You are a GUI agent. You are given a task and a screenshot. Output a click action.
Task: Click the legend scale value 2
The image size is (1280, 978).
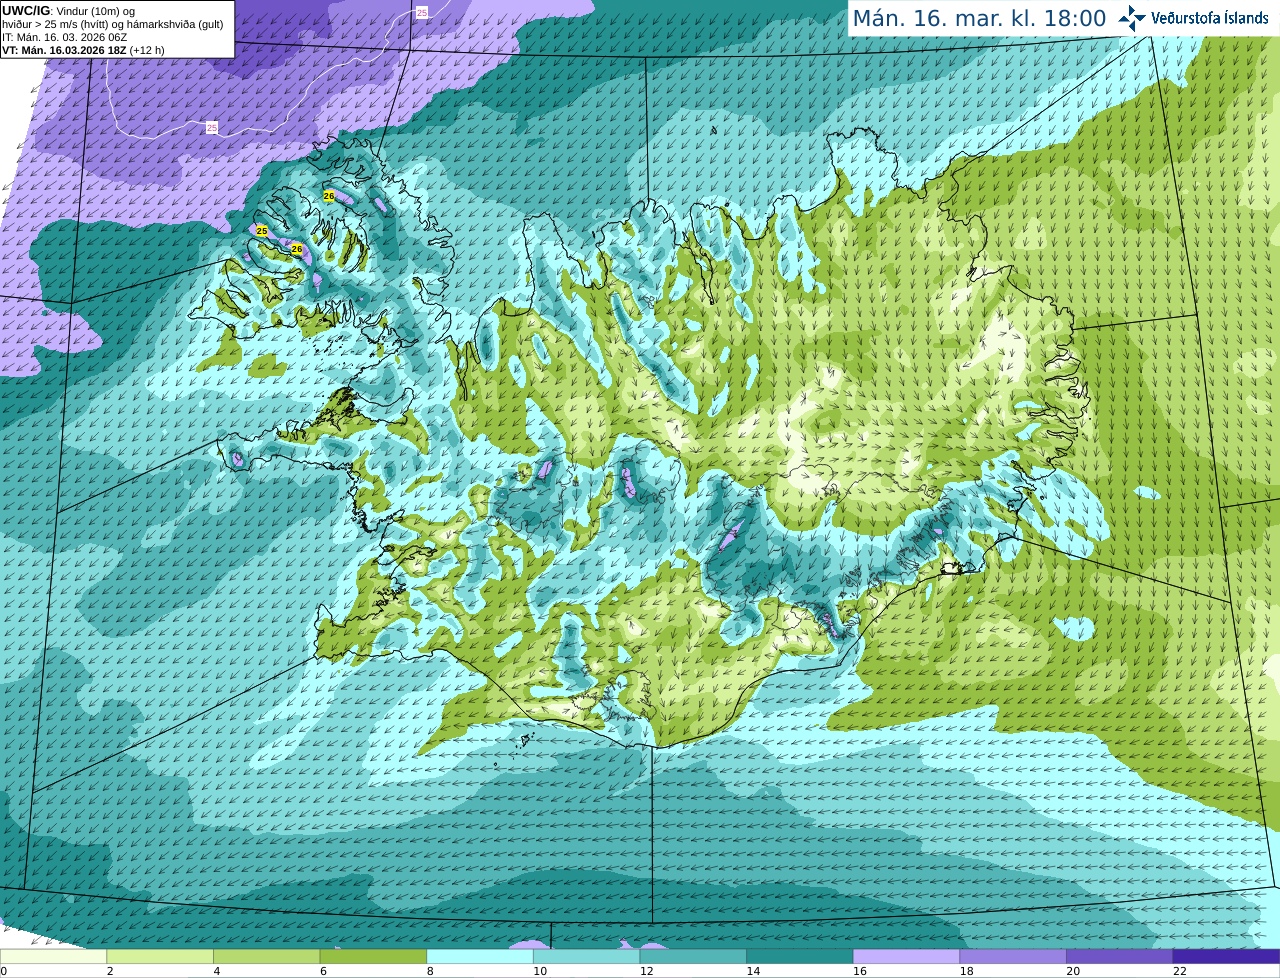point(110,971)
